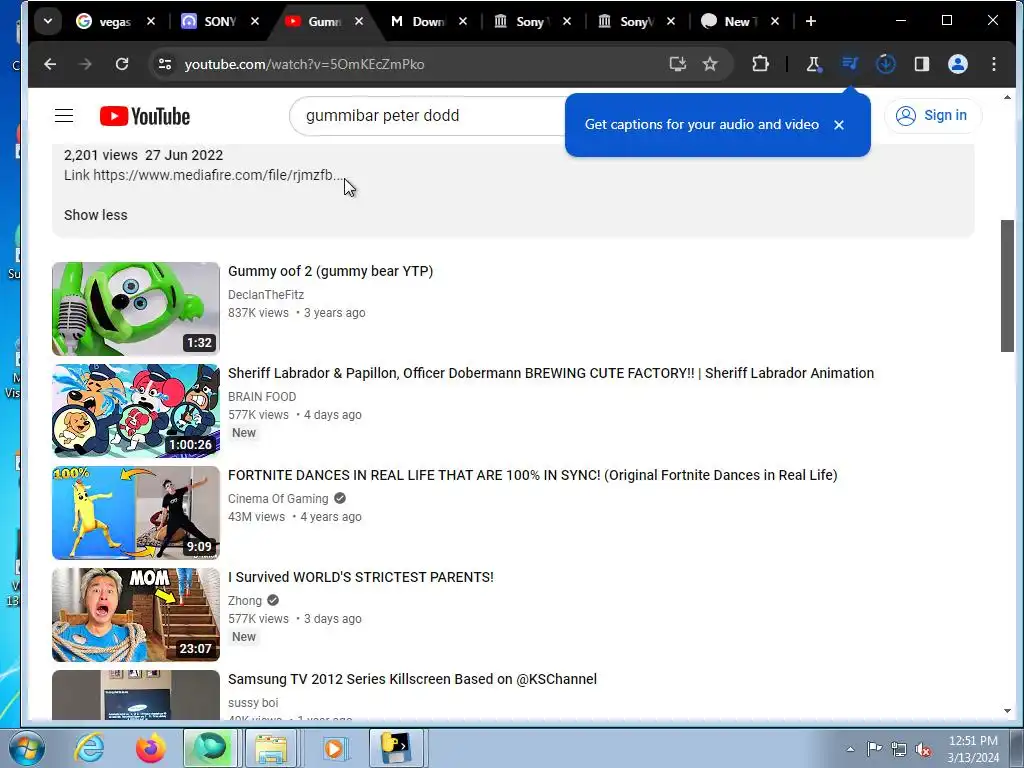1024x768 pixels.
Task: Open the DeclanTheFitz channel name
Action: click(x=266, y=295)
